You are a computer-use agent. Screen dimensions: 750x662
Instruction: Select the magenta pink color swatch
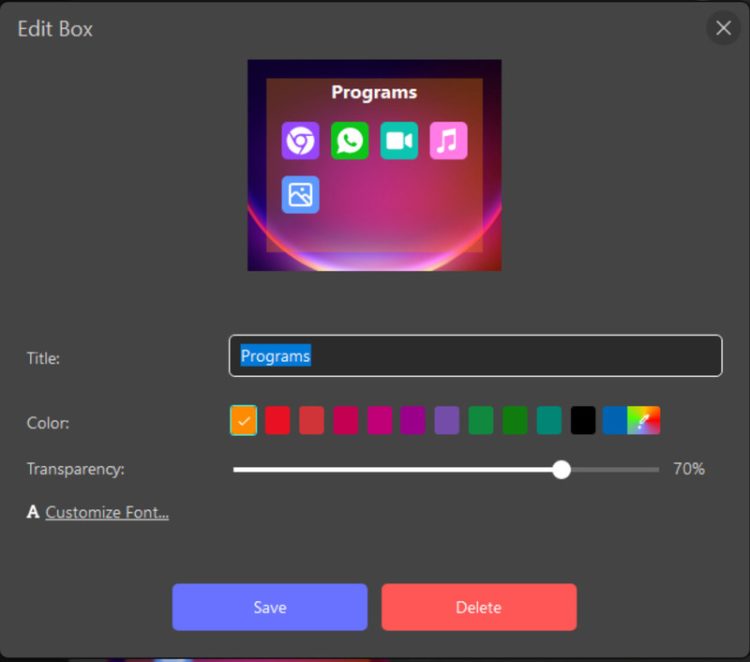tap(379, 421)
